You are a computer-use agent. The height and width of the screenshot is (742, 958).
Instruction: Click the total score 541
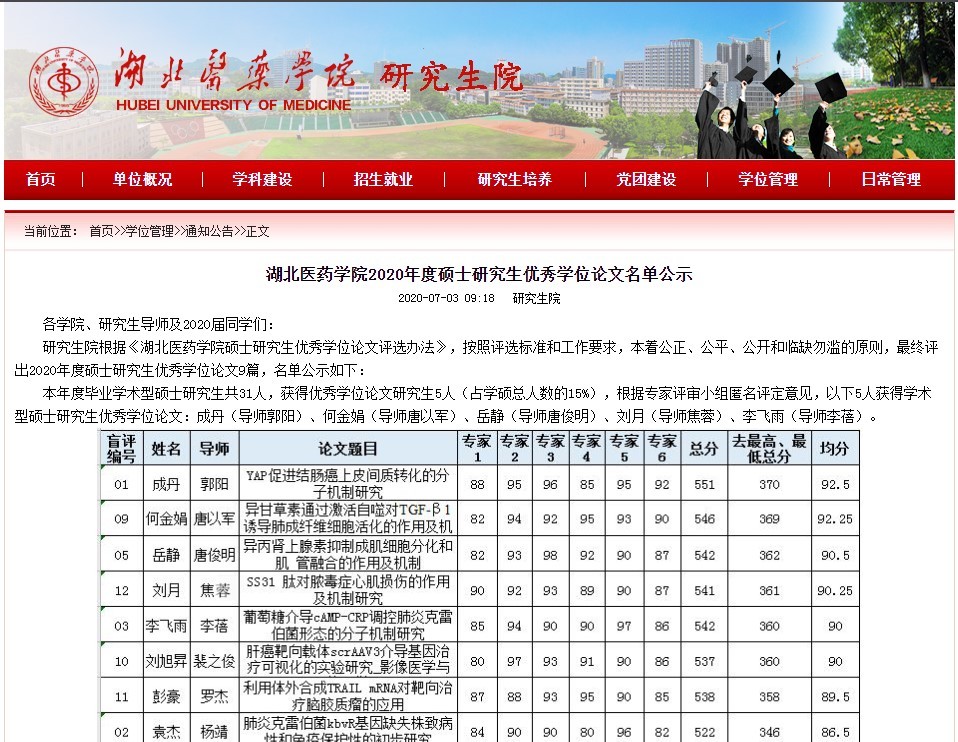(704, 590)
